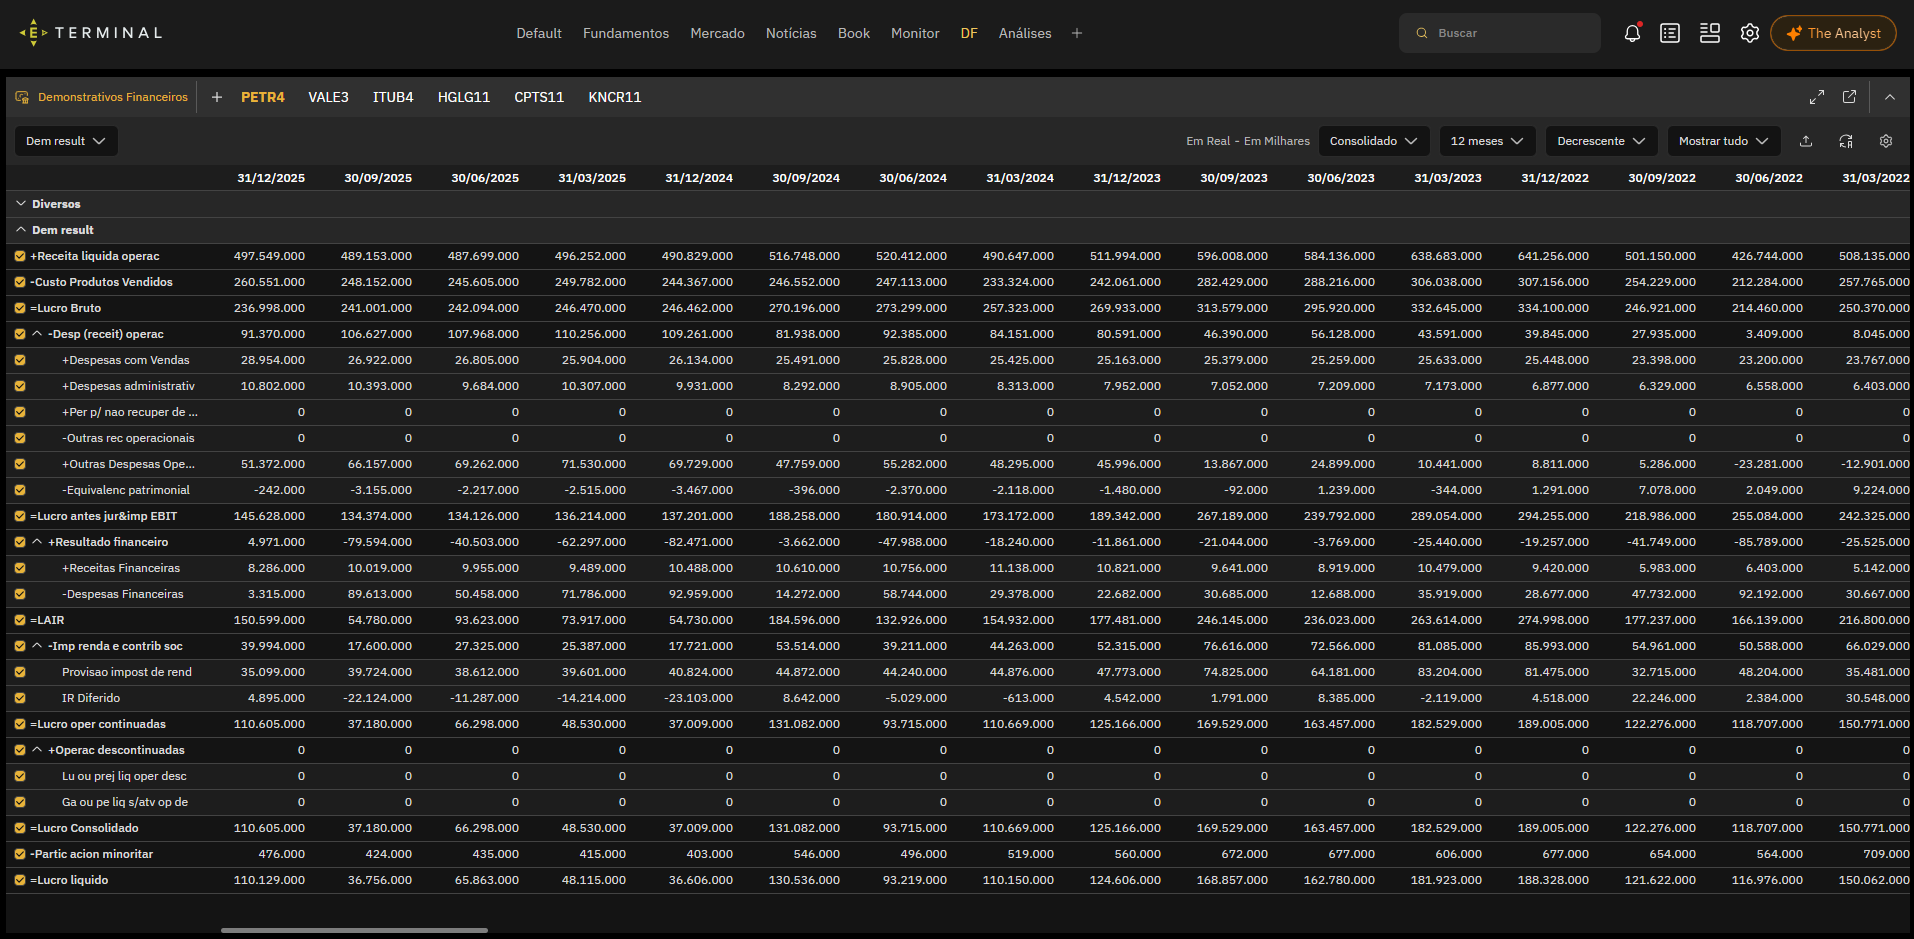
Task: Click the Terminal logo
Action: coord(91,33)
